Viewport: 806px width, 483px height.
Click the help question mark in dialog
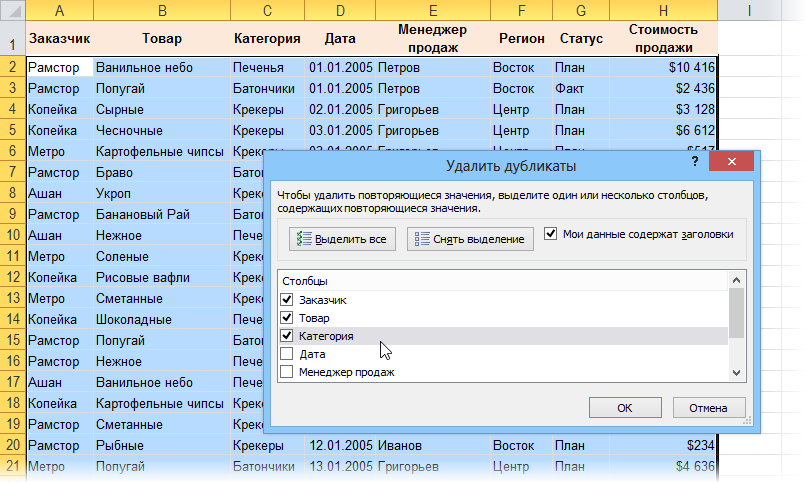[694, 162]
